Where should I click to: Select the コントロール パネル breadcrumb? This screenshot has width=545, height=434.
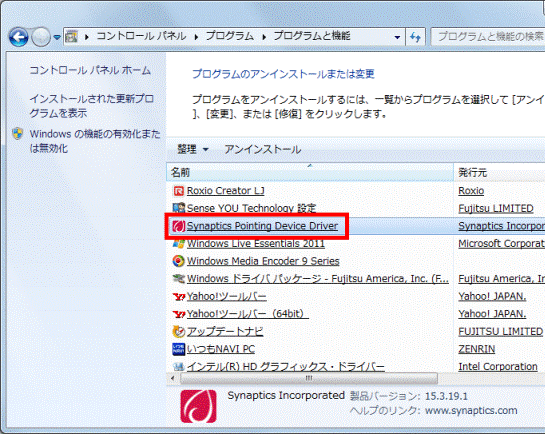(x=141, y=36)
